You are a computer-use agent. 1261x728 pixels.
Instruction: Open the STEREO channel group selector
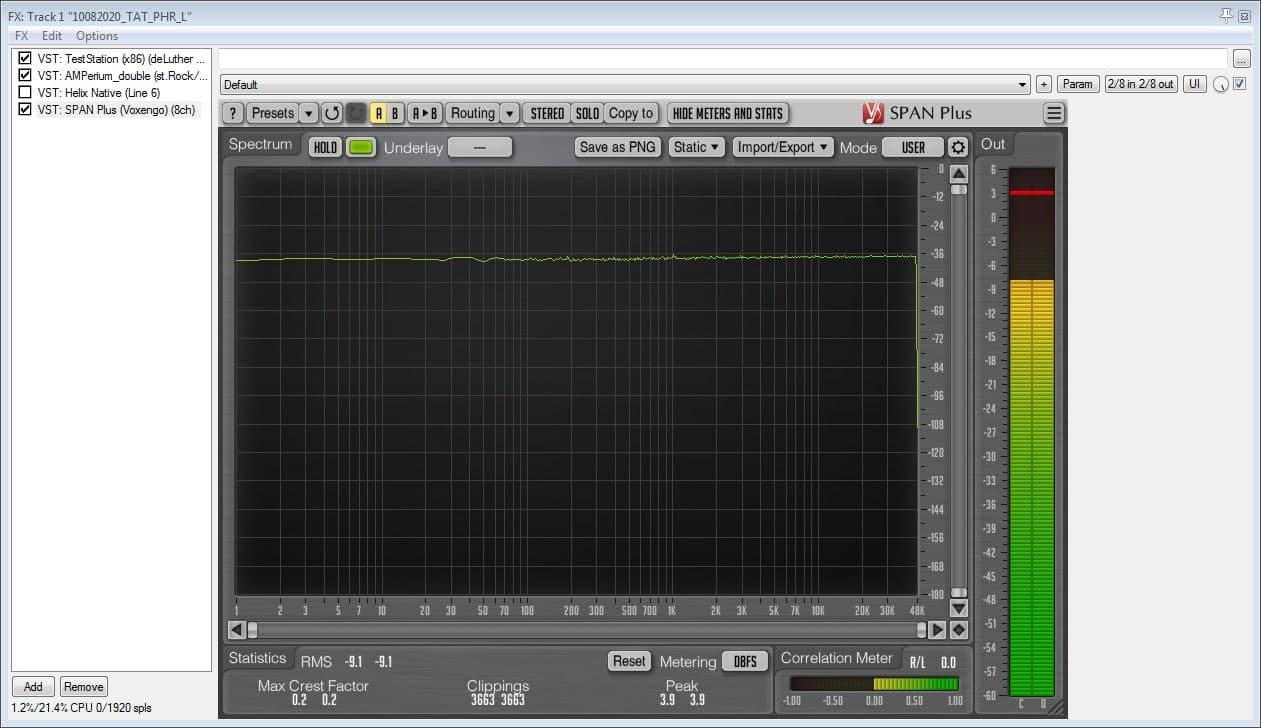coord(547,113)
